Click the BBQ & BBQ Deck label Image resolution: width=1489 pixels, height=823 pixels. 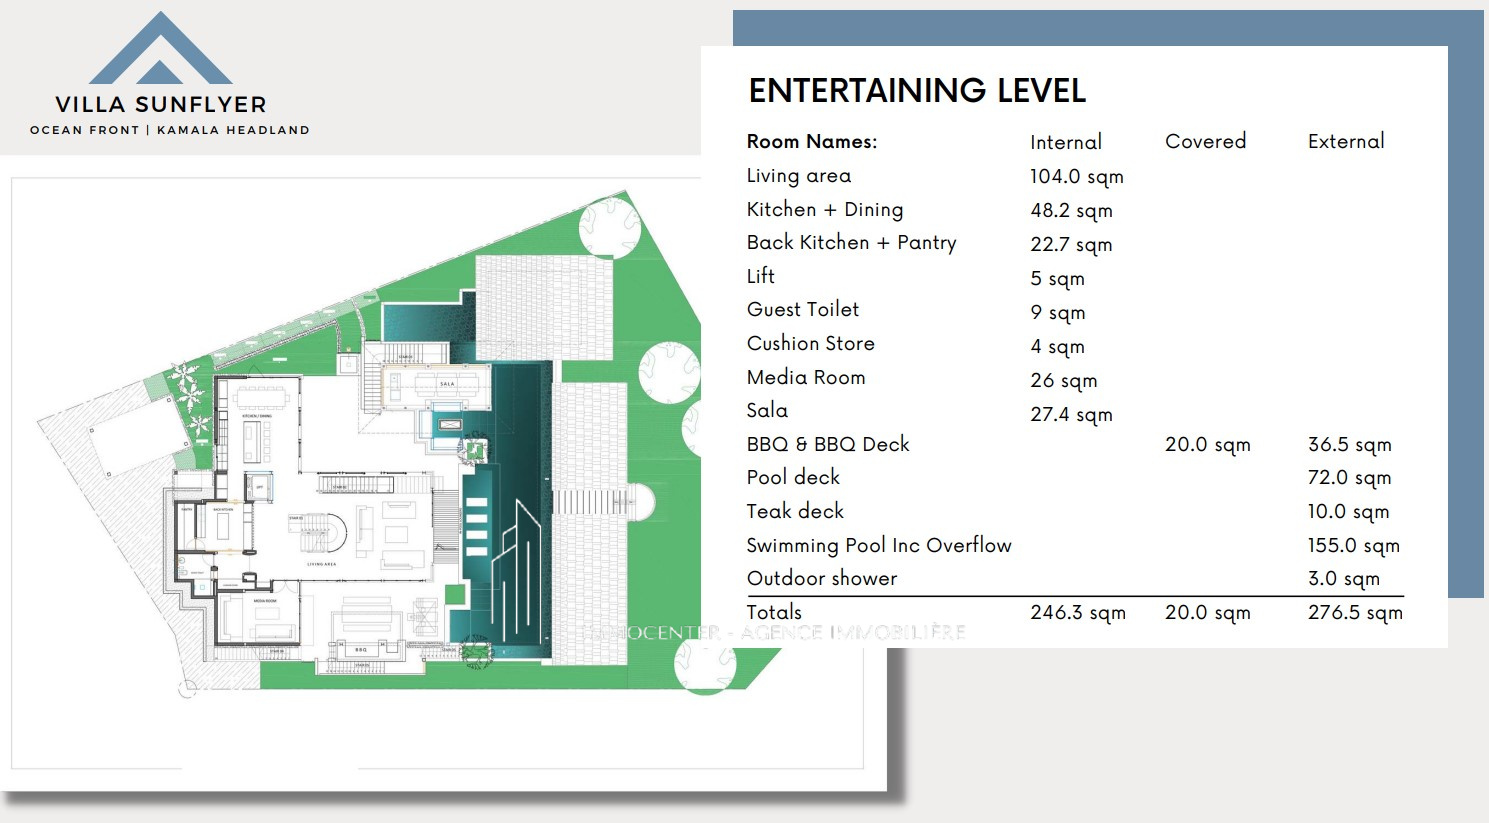coord(827,444)
